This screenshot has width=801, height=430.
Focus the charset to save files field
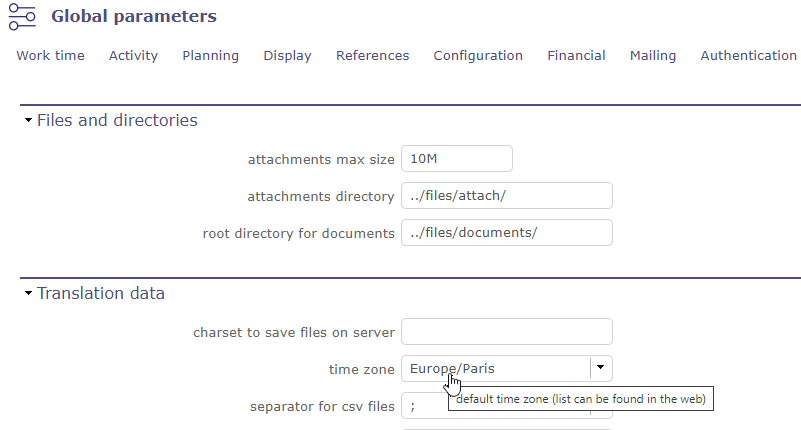[x=506, y=332]
